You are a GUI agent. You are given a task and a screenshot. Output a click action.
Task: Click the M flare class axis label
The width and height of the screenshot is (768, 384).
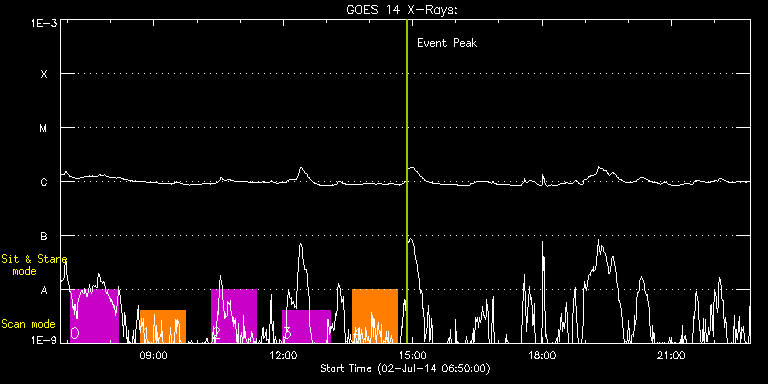click(44, 128)
